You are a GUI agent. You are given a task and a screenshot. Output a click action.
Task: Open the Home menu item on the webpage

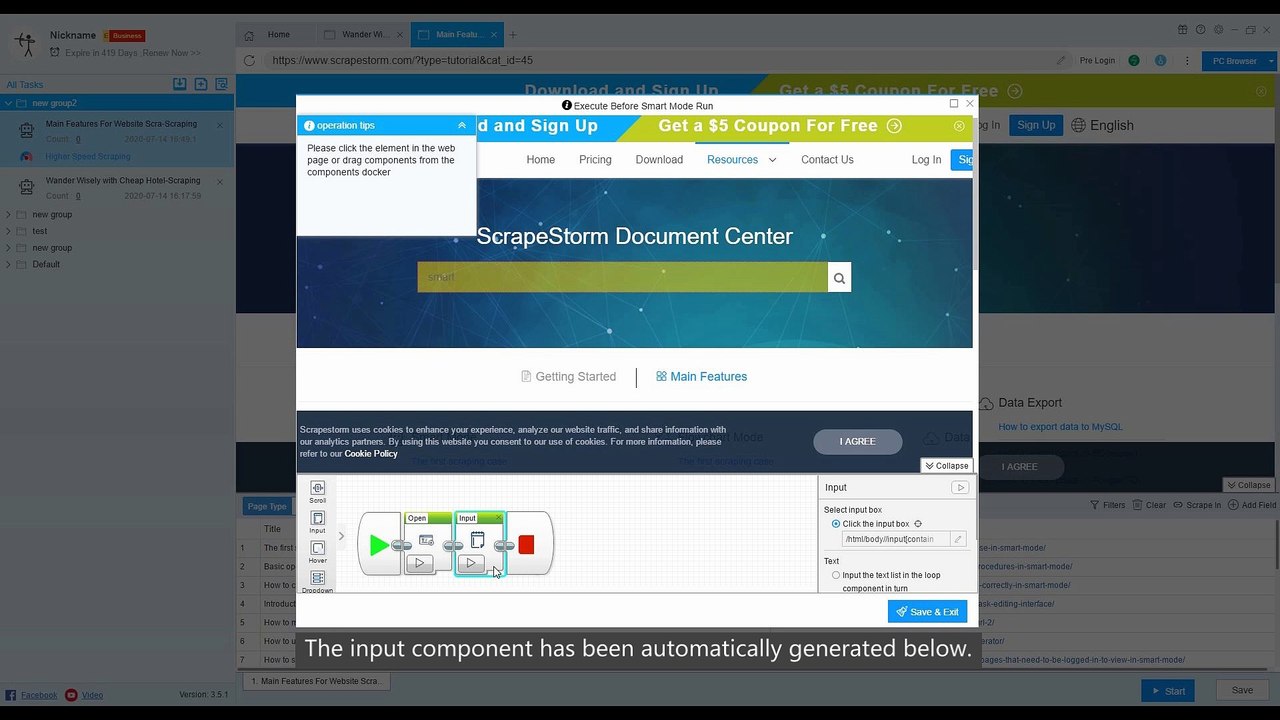pos(541,160)
